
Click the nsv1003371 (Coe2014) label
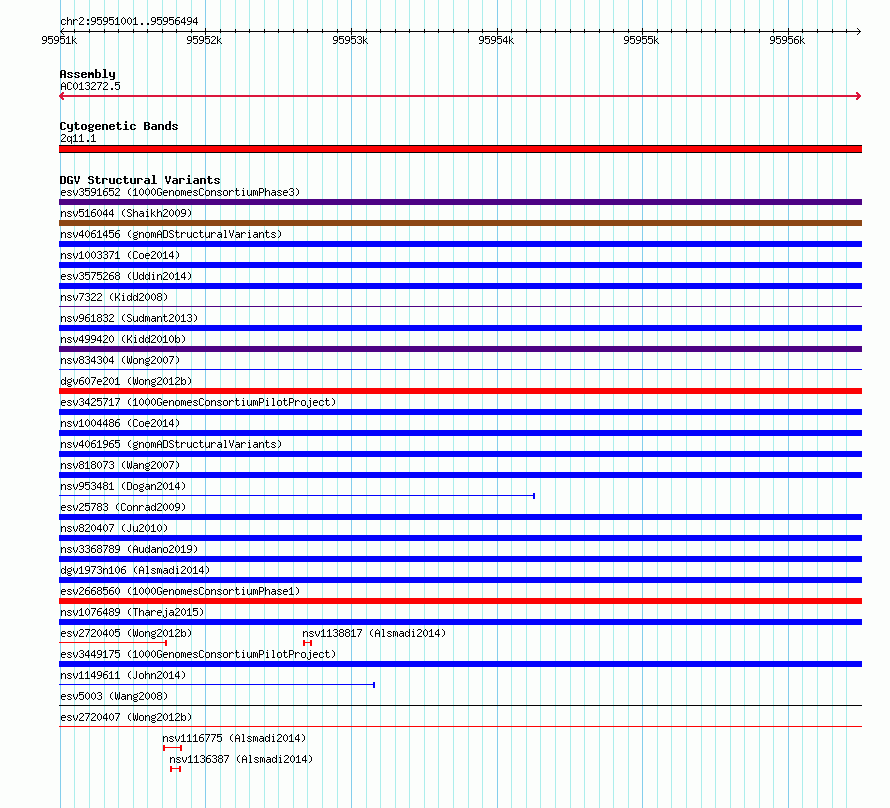[120, 255]
